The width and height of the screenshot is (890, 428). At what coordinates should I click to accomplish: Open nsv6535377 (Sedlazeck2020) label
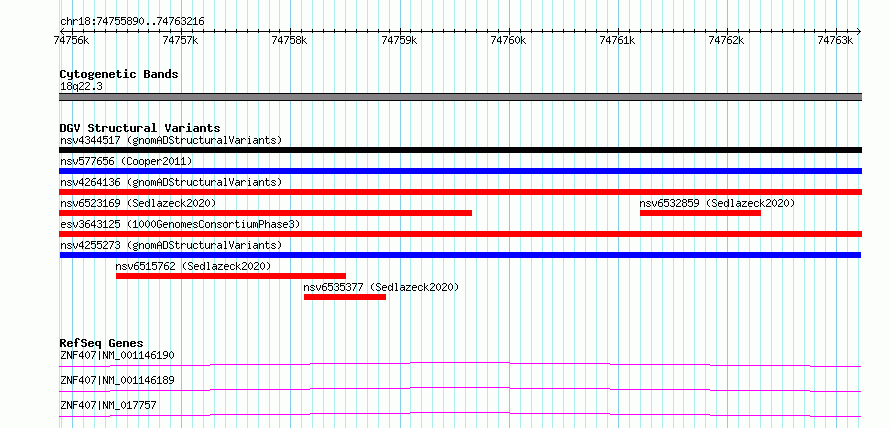(x=381, y=287)
